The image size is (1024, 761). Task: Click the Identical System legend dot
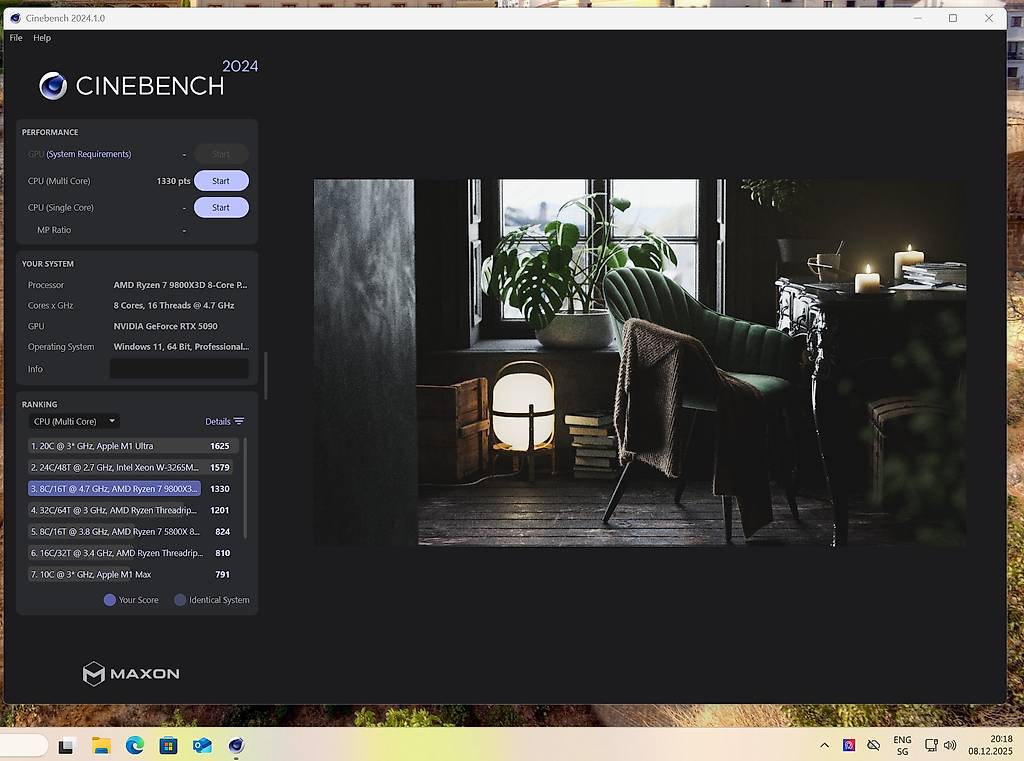[x=180, y=600]
